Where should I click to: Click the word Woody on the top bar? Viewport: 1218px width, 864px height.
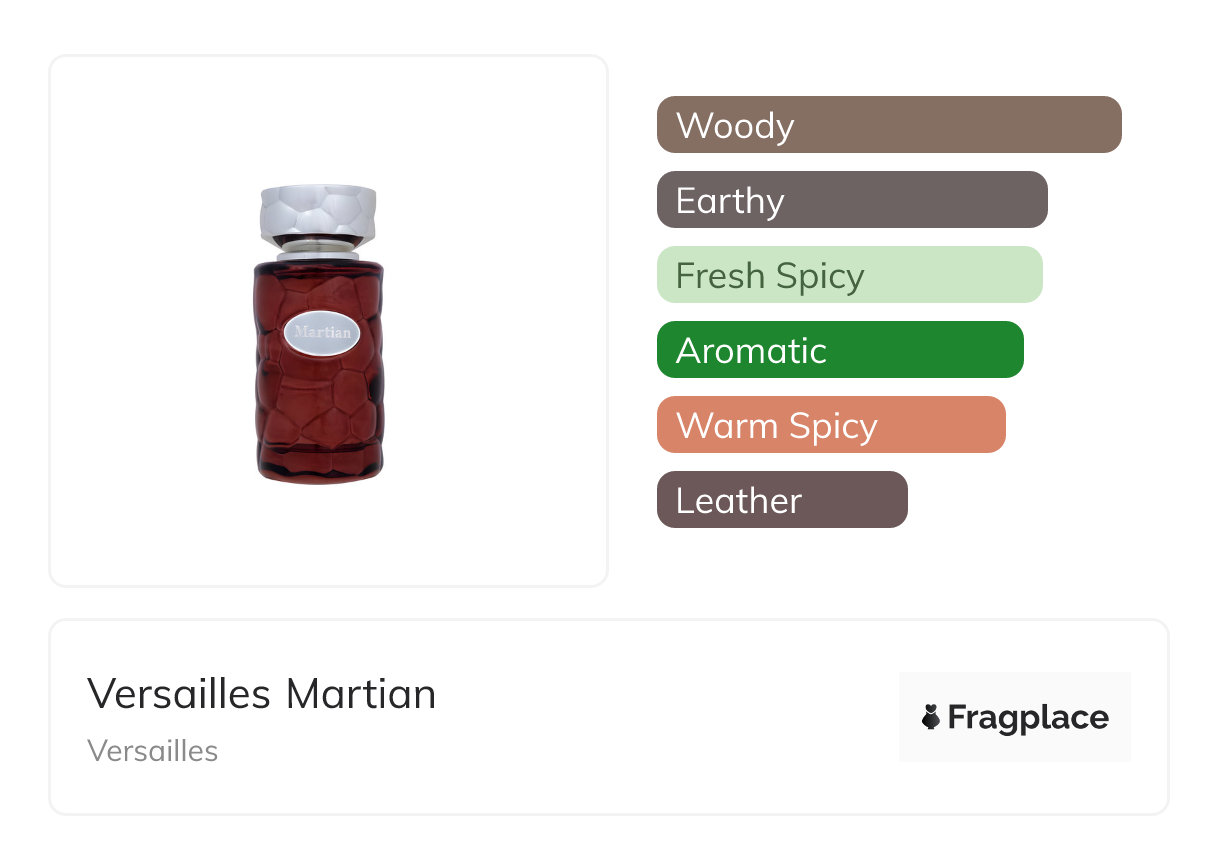tap(735, 126)
